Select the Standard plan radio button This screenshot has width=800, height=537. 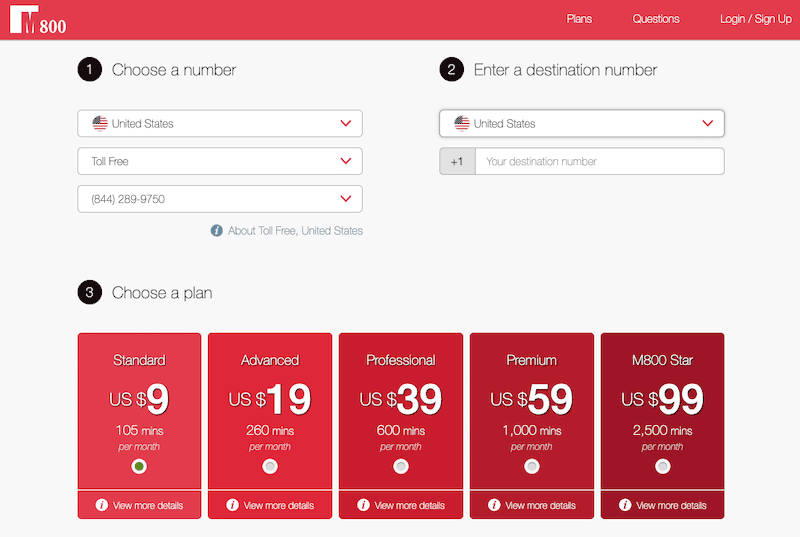[x=139, y=466]
